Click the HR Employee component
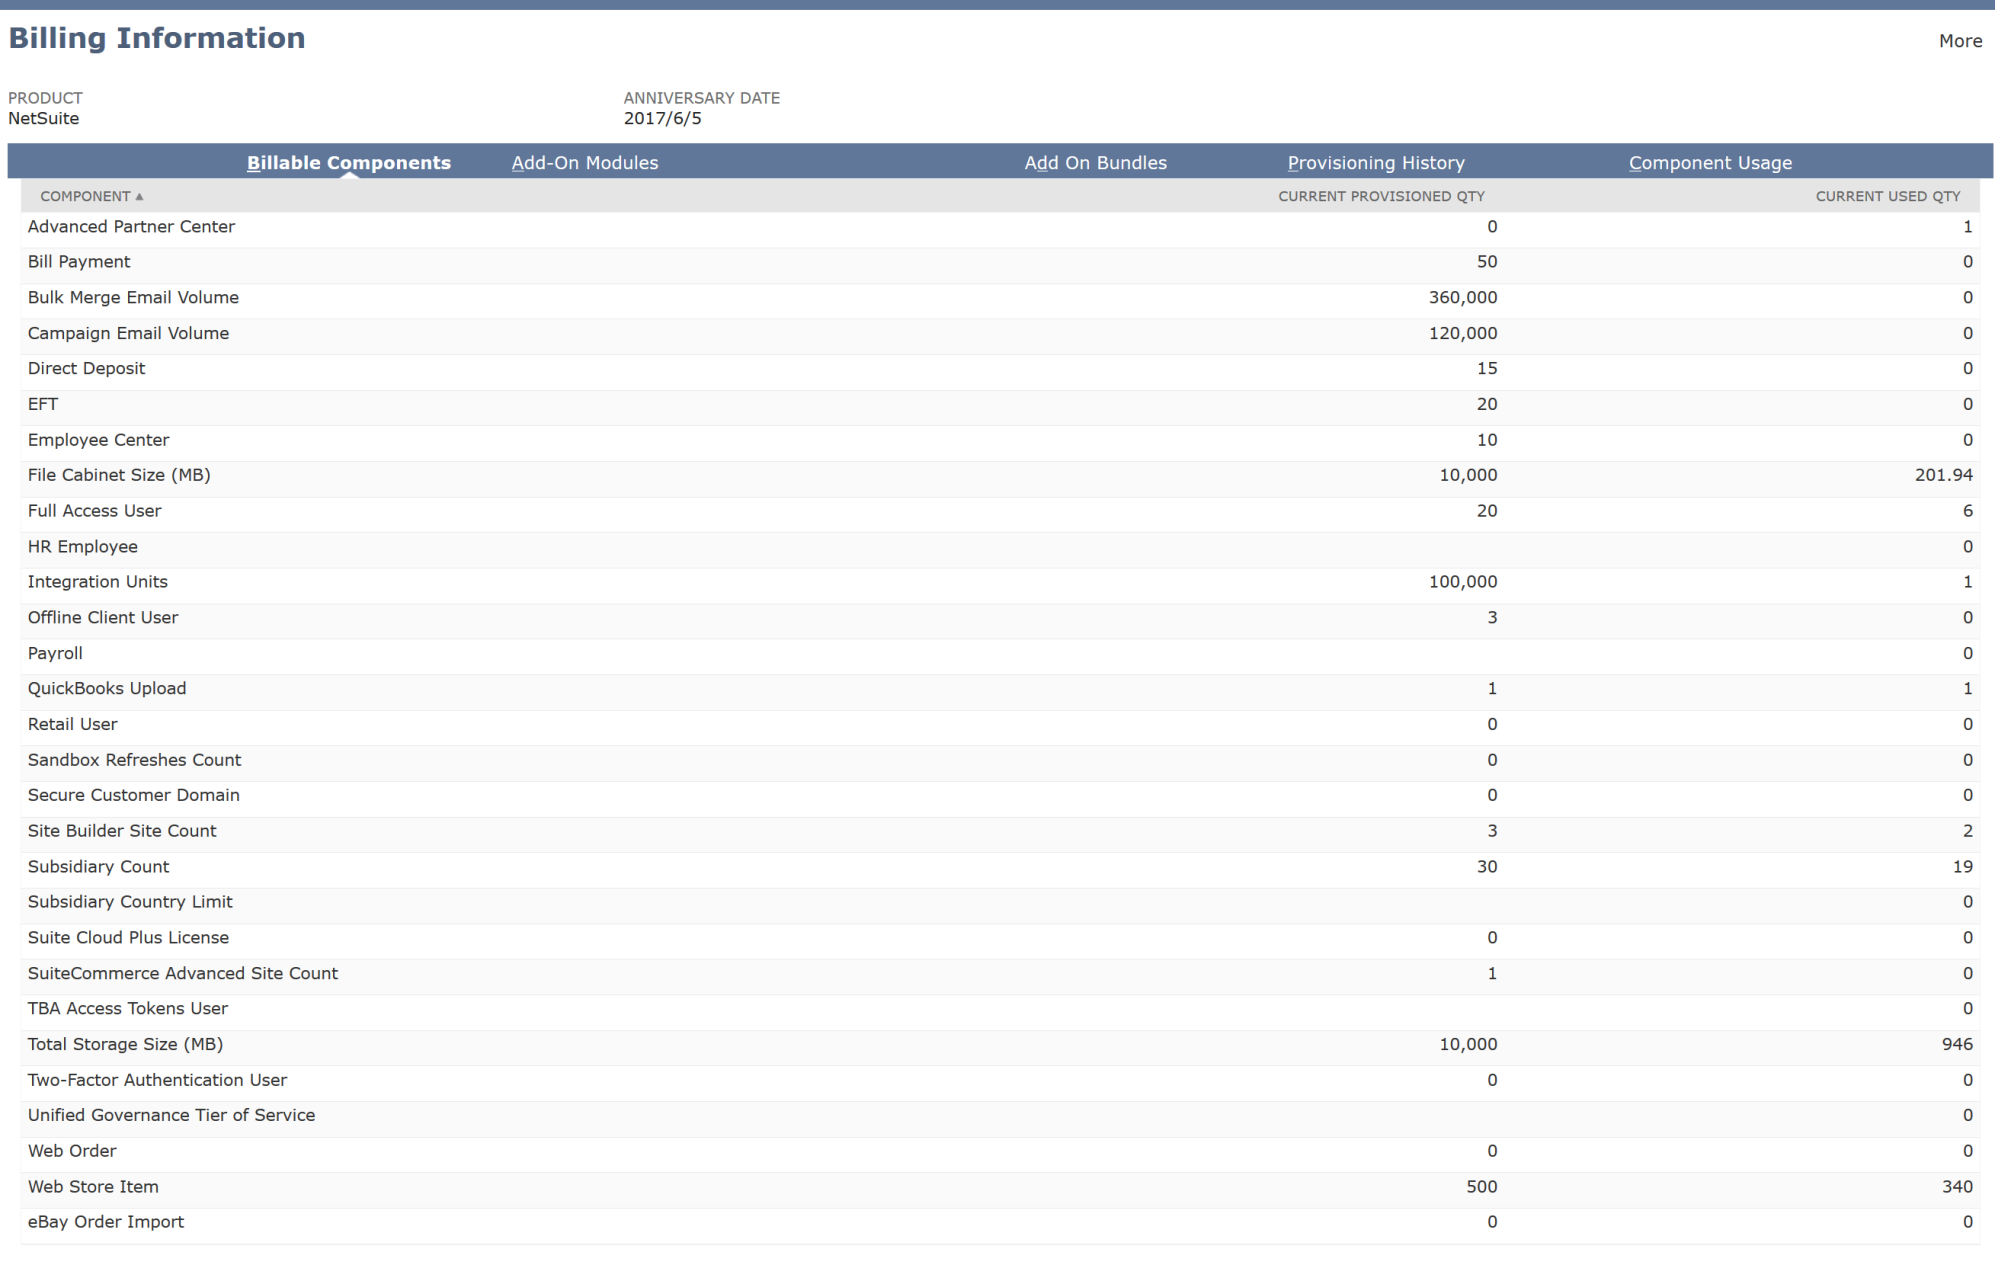 (83, 547)
